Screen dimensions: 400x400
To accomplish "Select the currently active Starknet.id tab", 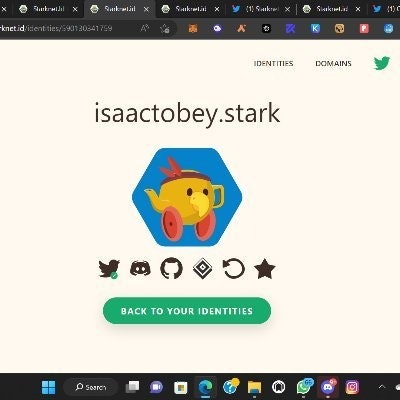I will pyautogui.click(x=119, y=9).
